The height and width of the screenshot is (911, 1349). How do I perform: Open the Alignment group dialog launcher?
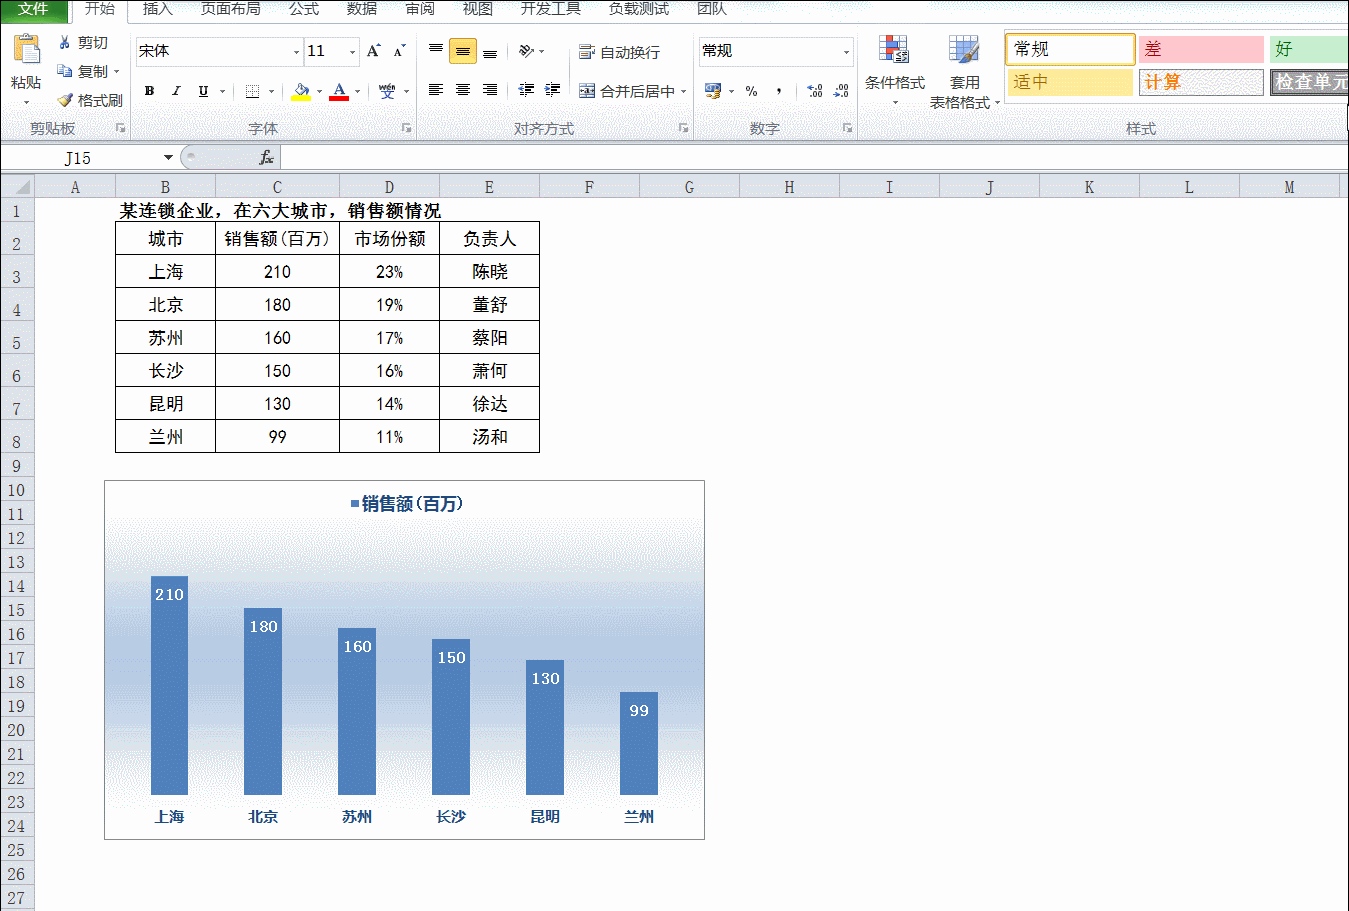point(683,128)
